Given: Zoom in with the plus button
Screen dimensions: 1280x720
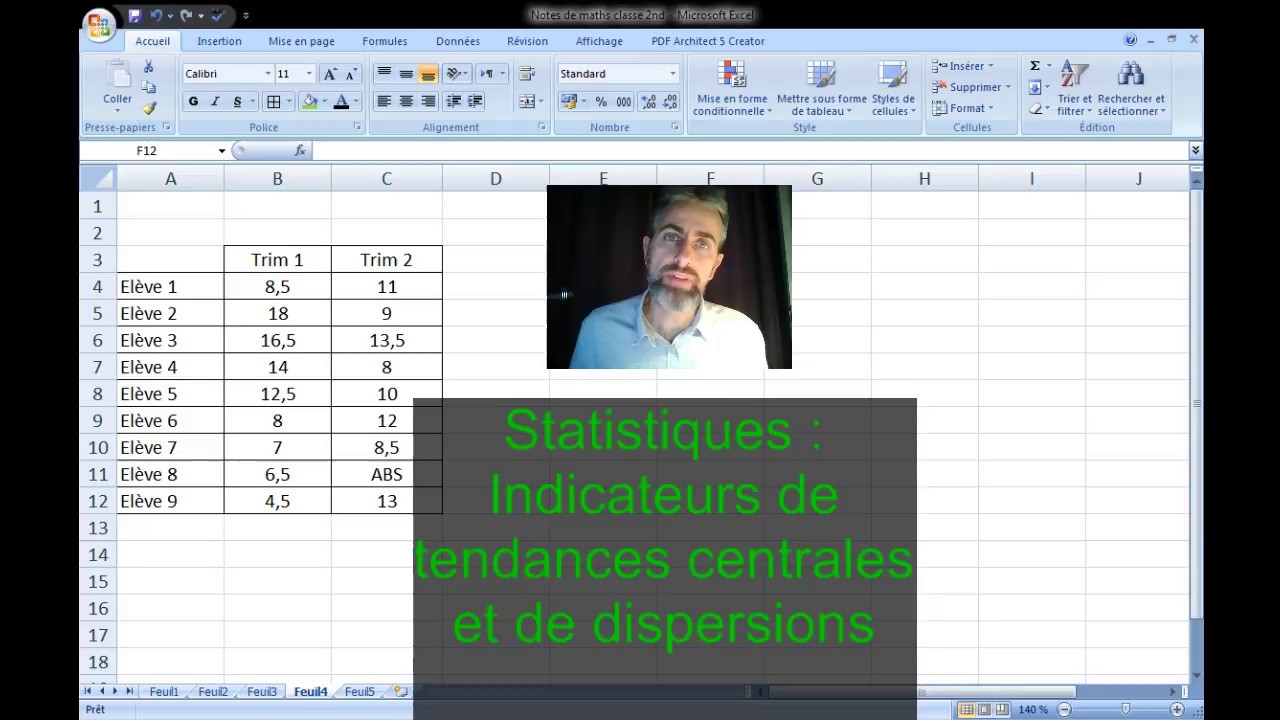Looking at the screenshot, I should coord(1177,709).
